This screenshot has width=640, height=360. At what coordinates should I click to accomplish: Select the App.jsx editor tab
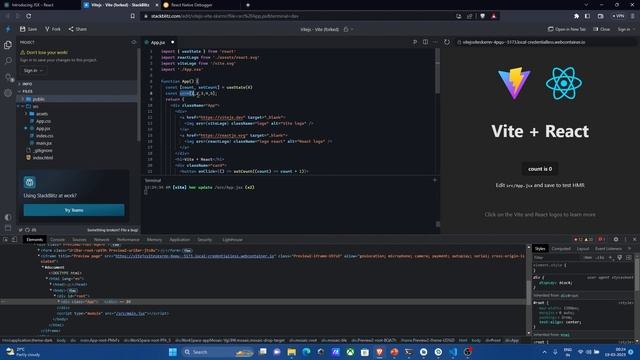click(158, 42)
